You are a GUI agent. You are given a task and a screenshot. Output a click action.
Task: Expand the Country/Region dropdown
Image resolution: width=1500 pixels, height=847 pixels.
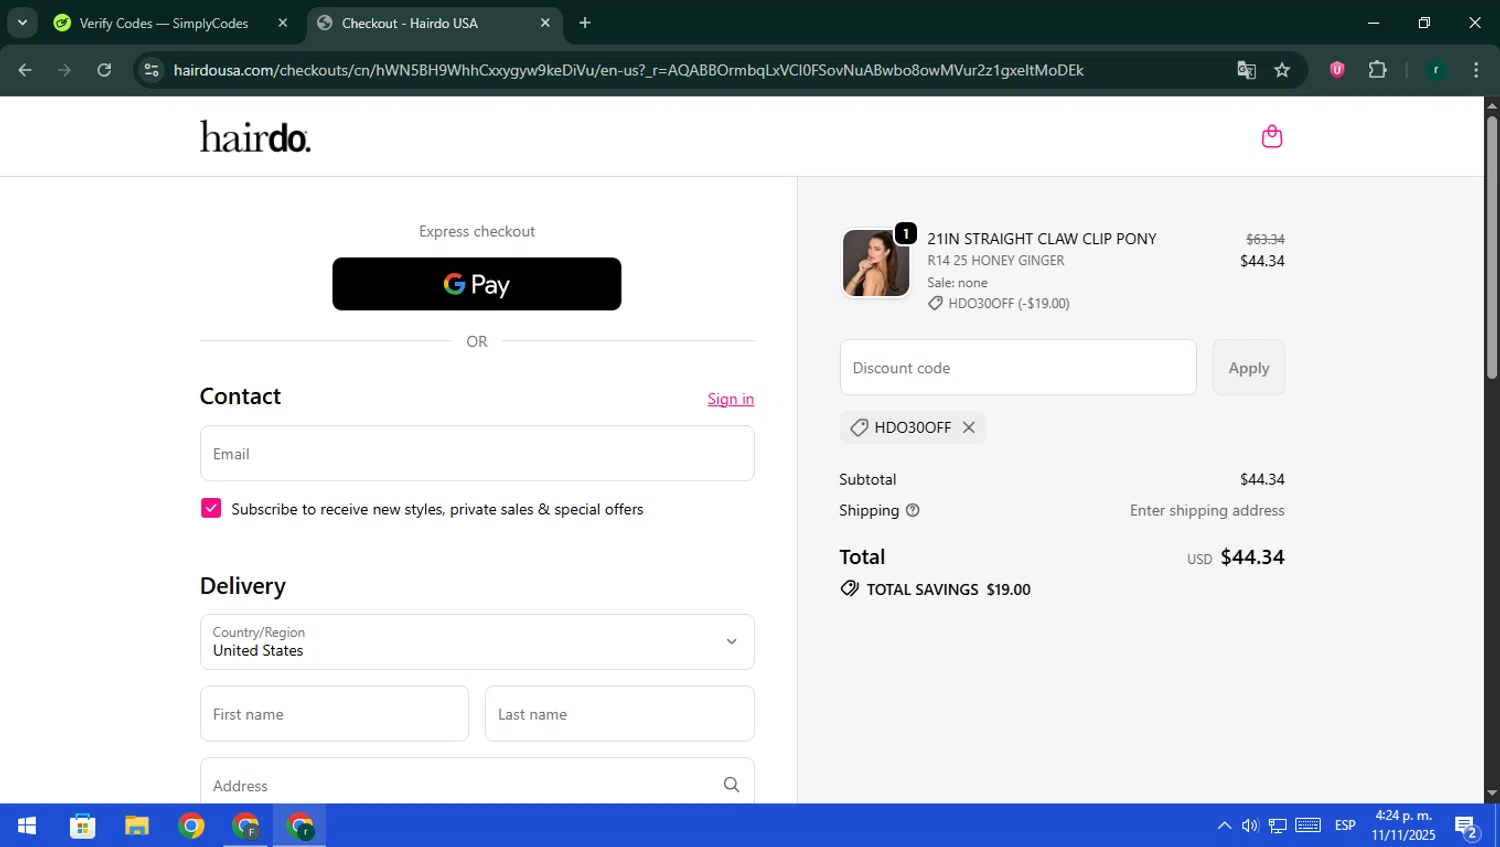click(x=477, y=642)
